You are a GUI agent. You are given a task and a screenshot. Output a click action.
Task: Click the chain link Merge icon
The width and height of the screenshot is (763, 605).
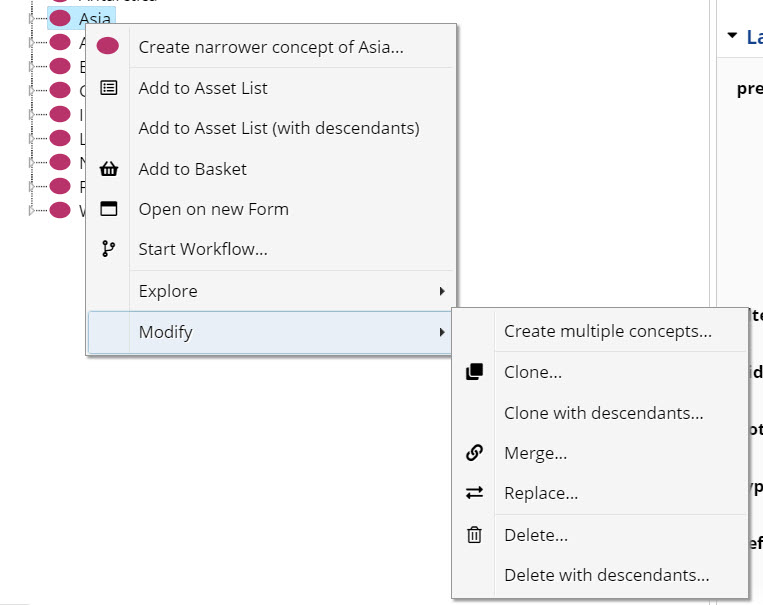point(474,453)
